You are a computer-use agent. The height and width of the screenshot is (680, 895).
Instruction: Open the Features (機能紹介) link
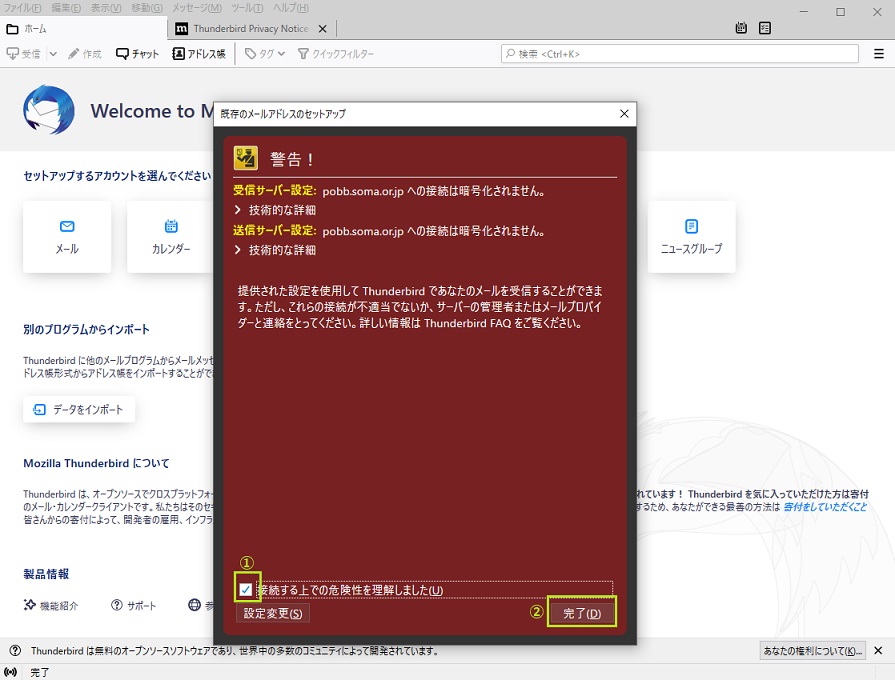51,605
